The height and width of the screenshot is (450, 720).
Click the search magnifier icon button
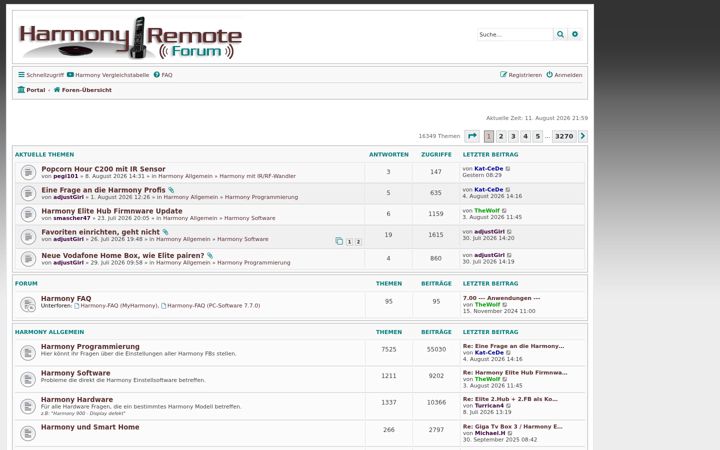(x=560, y=34)
